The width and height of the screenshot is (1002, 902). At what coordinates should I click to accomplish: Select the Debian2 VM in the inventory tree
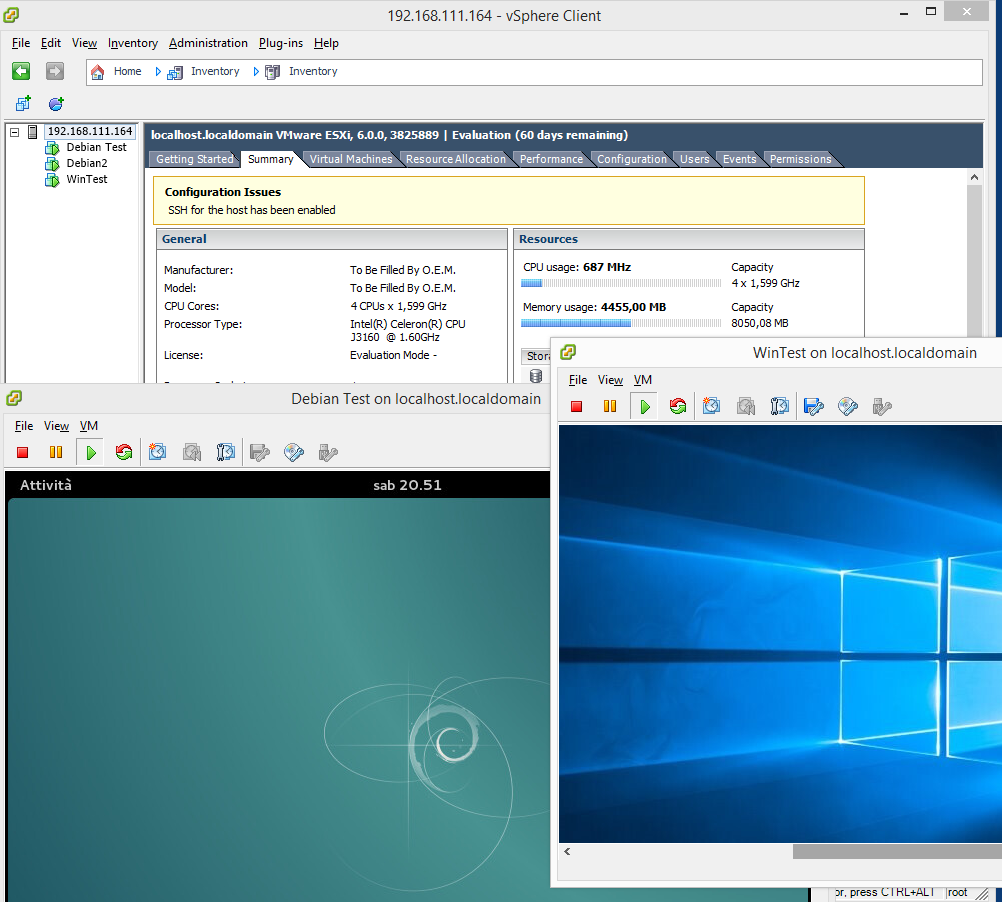coord(87,163)
